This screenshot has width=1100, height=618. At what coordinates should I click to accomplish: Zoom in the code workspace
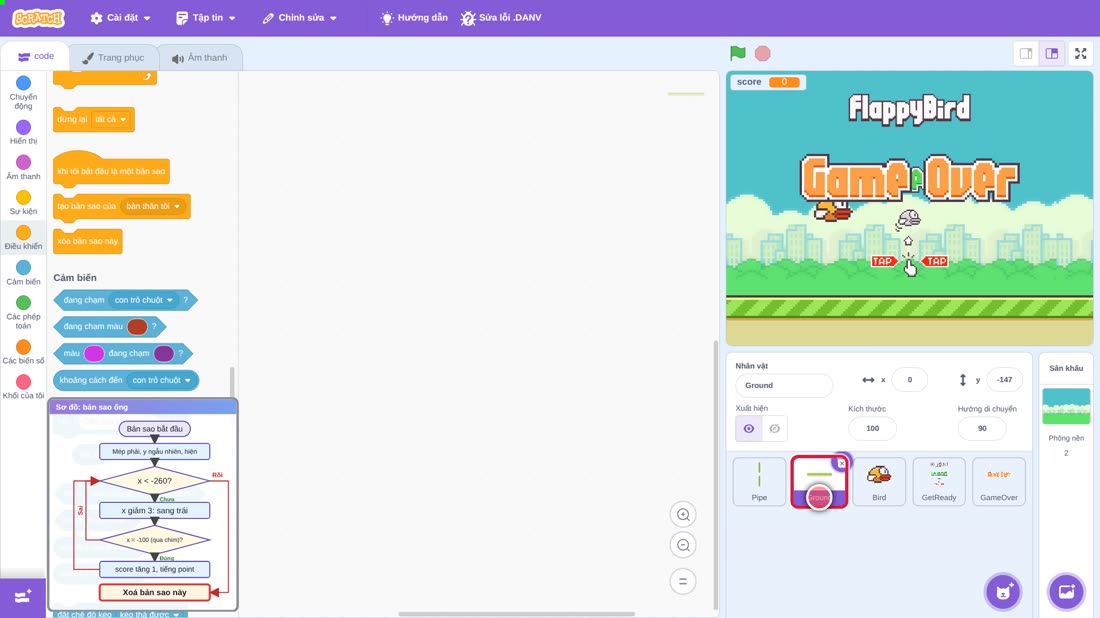click(683, 514)
